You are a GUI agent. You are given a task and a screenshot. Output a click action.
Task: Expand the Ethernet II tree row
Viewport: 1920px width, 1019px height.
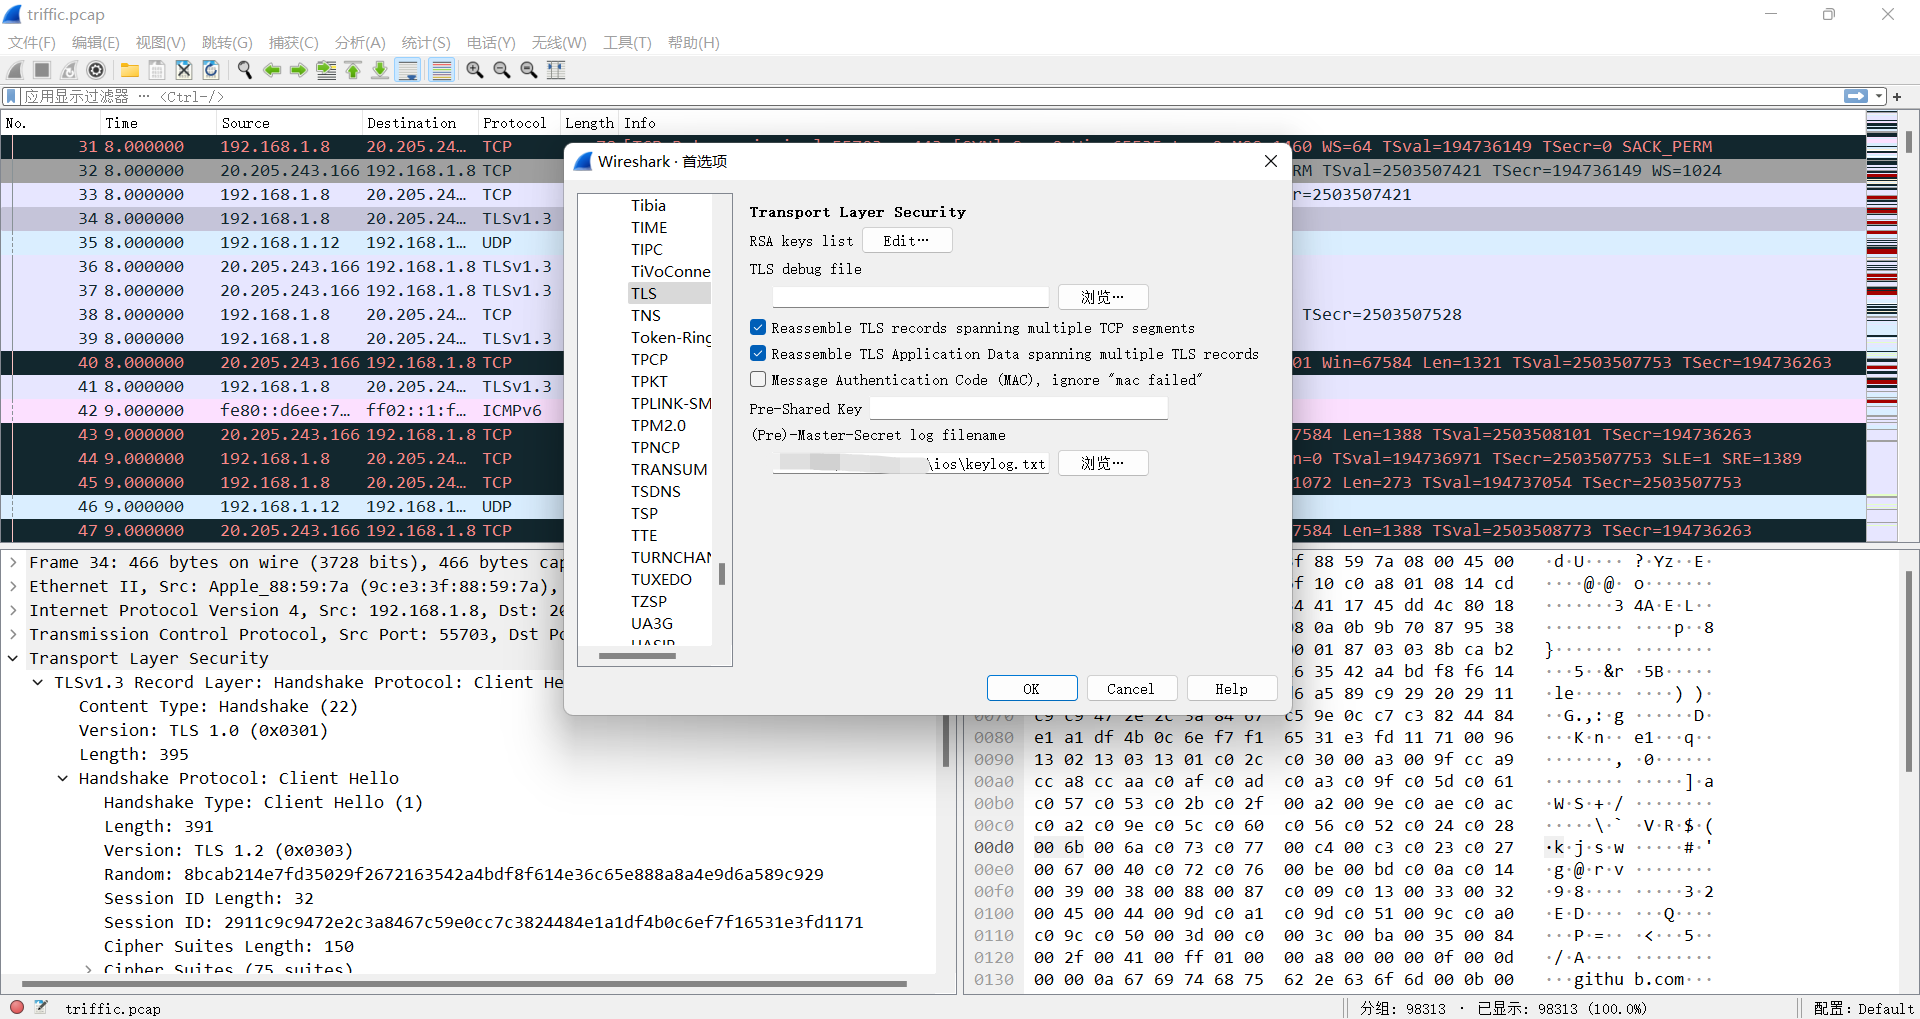coord(13,586)
